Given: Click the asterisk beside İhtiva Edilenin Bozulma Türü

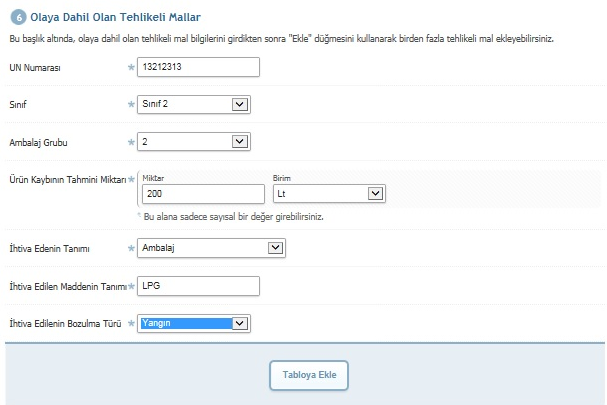Looking at the screenshot, I should click(131, 323).
